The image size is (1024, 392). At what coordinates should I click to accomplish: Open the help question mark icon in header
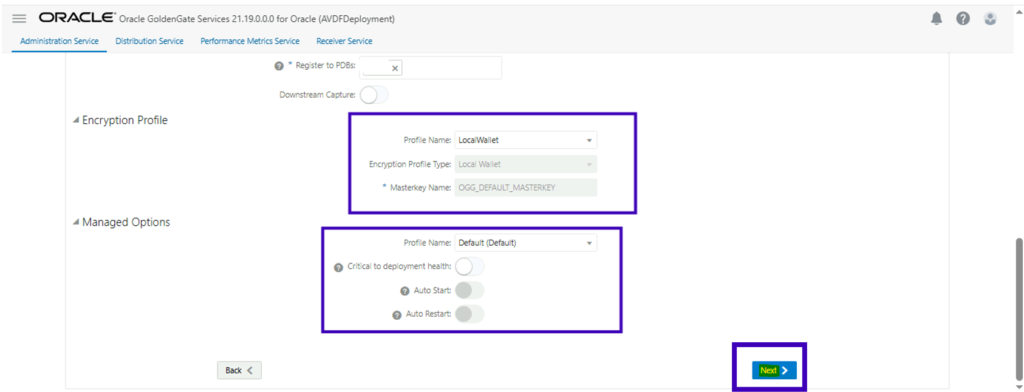click(963, 19)
